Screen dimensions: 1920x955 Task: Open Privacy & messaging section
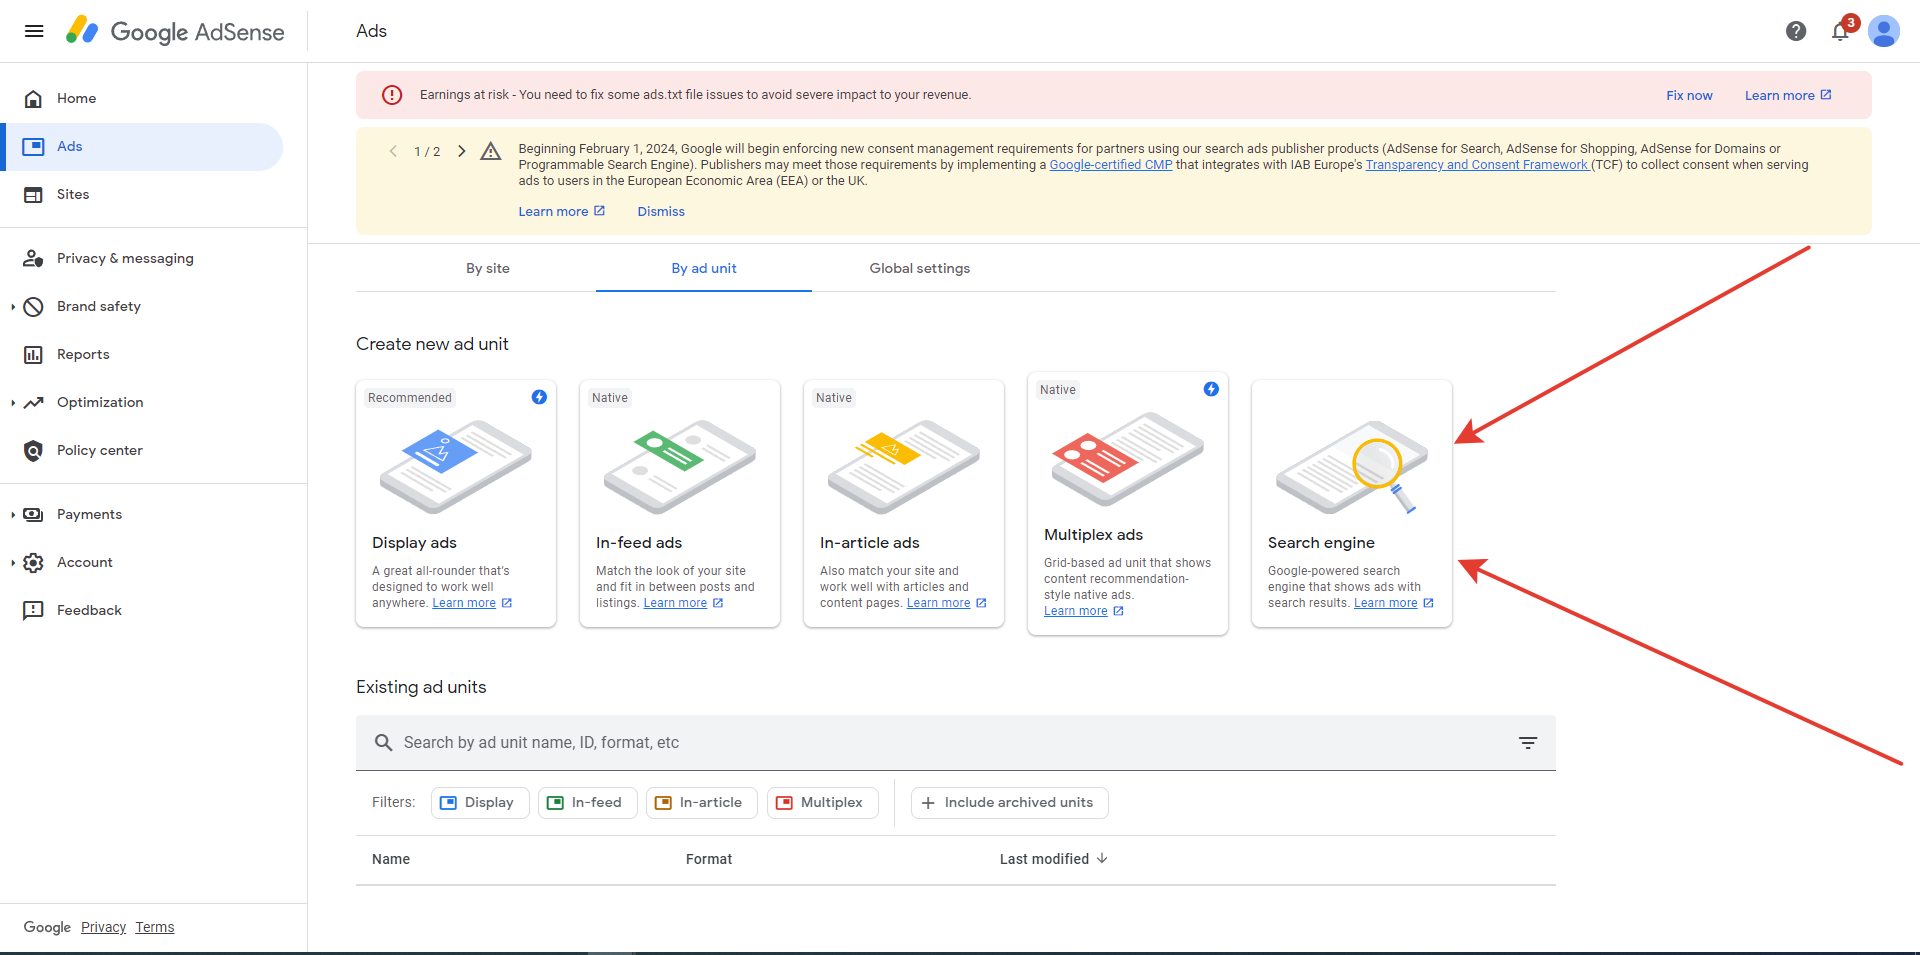(x=141, y=258)
